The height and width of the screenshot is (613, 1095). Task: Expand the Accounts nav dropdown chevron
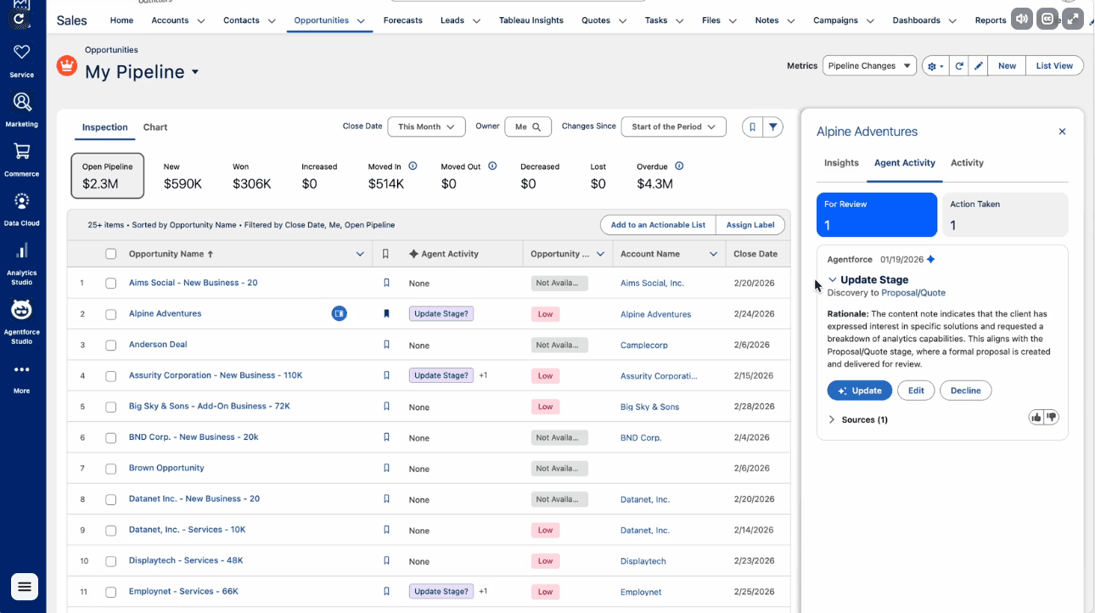pyautogui.click(x=201, y=21)
